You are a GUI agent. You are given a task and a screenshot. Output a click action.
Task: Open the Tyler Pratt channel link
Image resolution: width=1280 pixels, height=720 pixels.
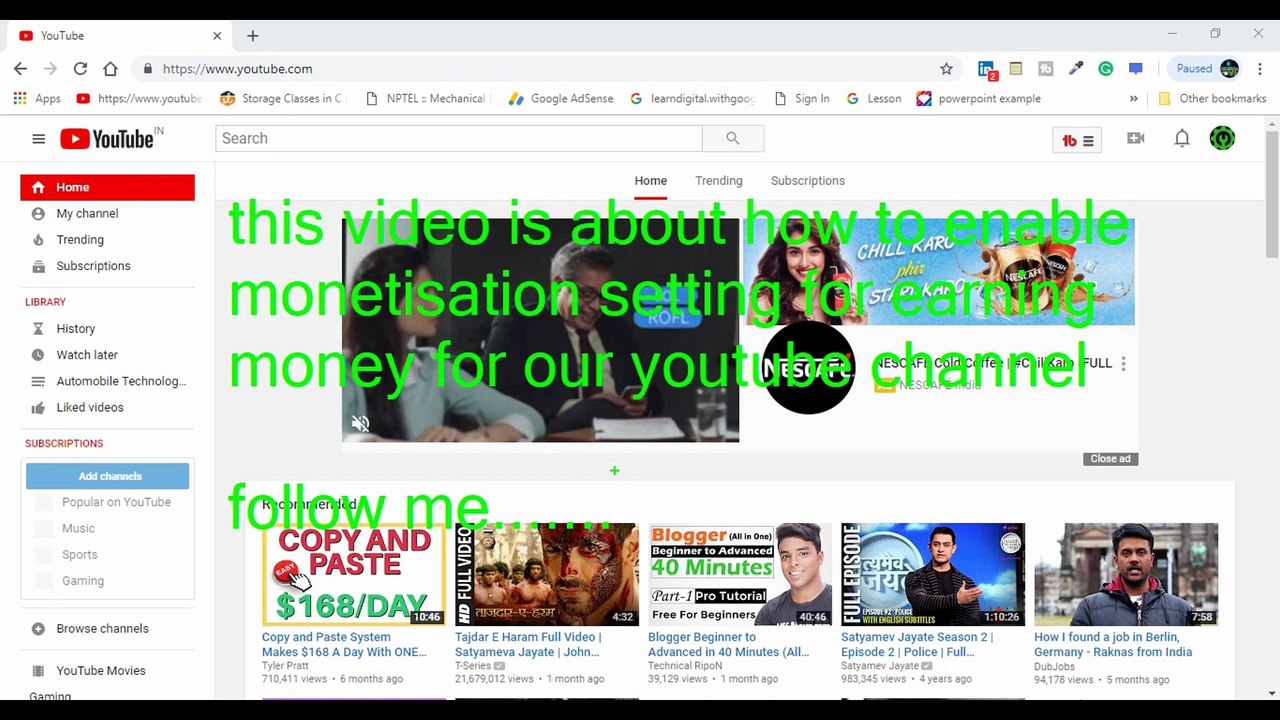285,666
